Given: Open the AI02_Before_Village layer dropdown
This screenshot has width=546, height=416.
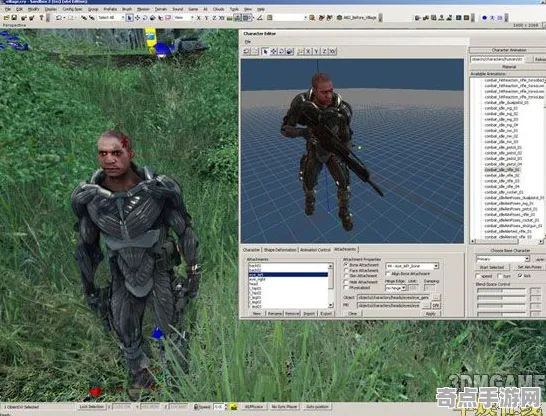Looking at the screenshot, I should click(x=358, y=17).
